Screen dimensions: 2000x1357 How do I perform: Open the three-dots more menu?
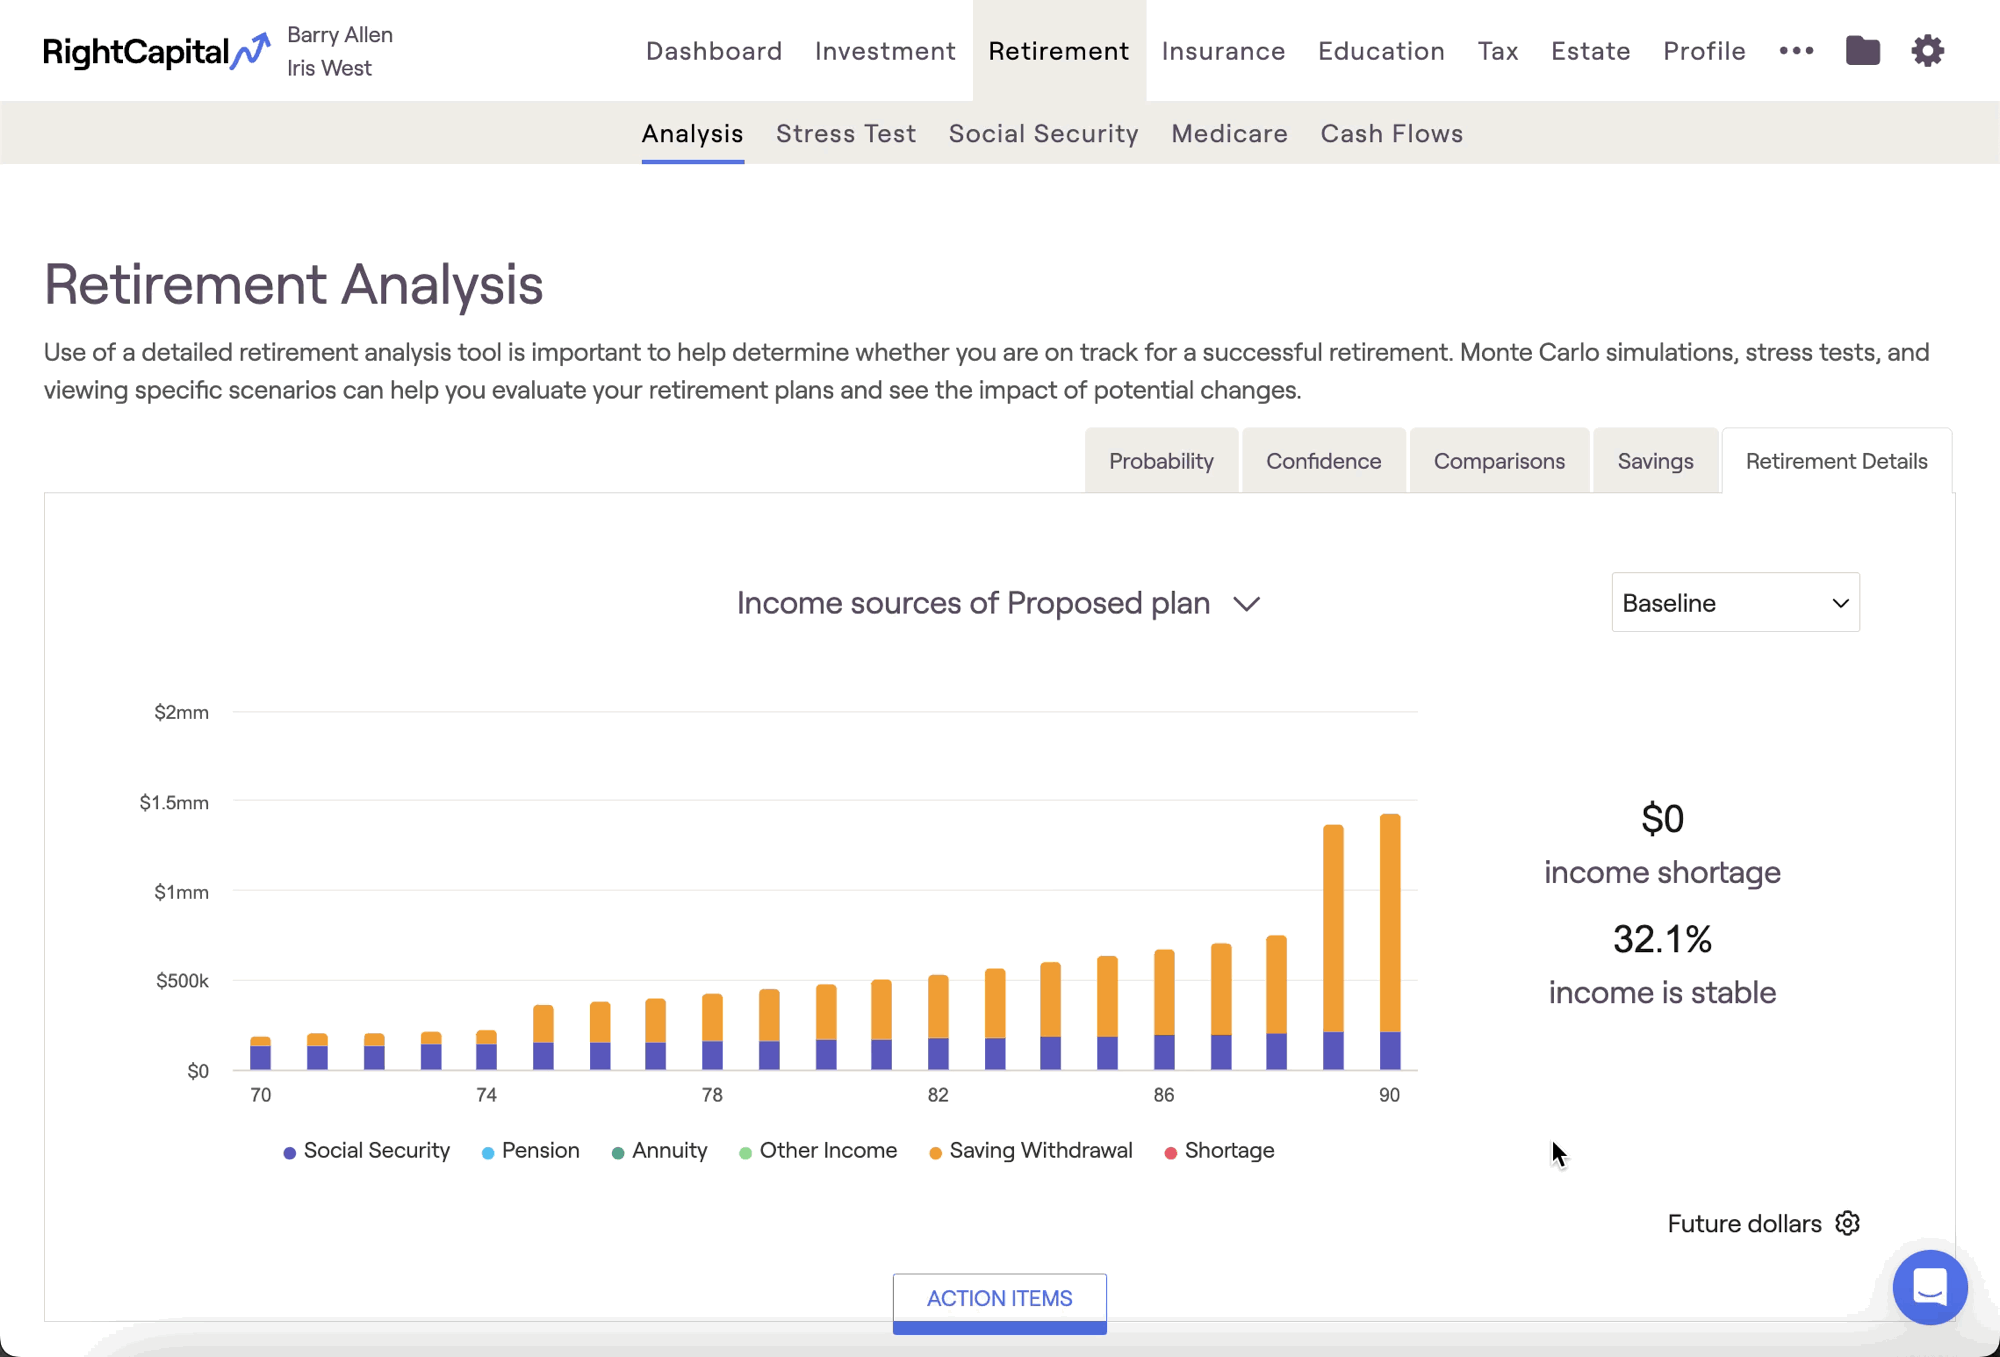coord(1796,50)
